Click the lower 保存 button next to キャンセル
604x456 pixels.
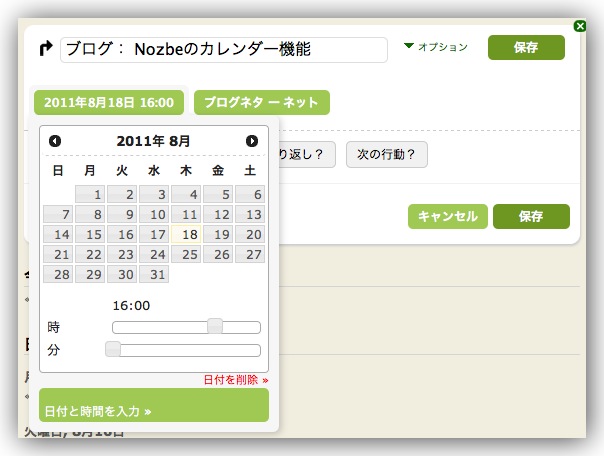pyautogui.click(x=531, y=216)
